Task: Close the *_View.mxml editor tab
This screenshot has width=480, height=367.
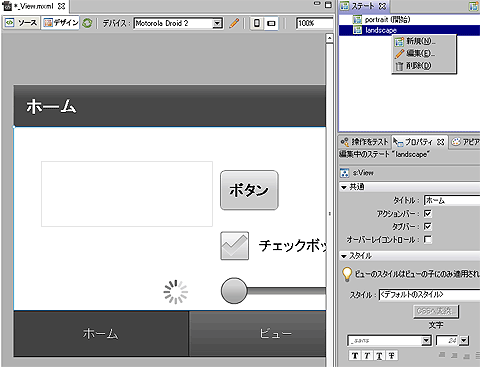Action: tap(61, 6)
